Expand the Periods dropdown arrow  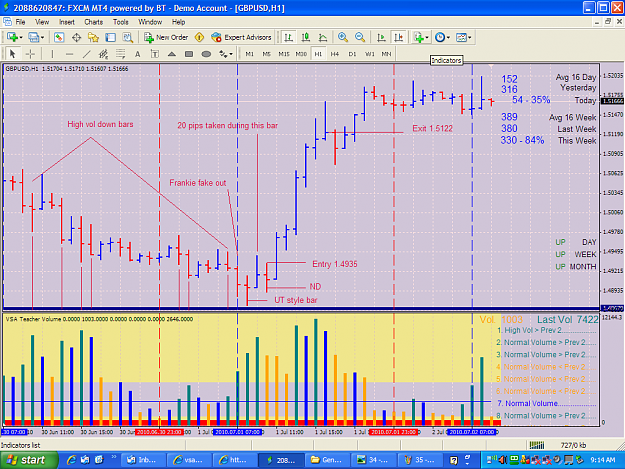pos(448,38)
